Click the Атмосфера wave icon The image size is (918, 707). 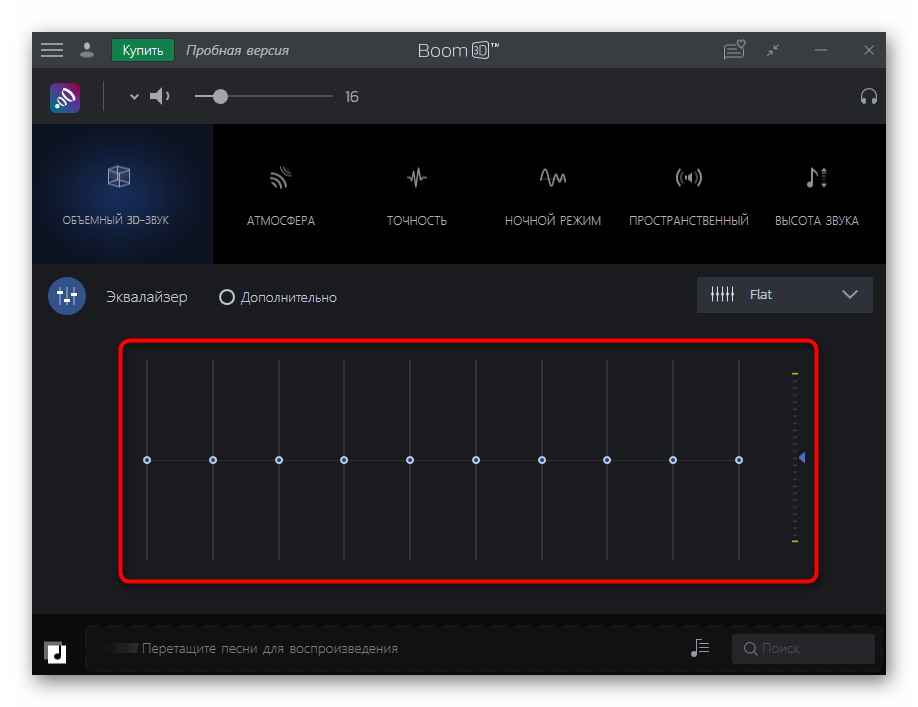click(x=280, y=177)
